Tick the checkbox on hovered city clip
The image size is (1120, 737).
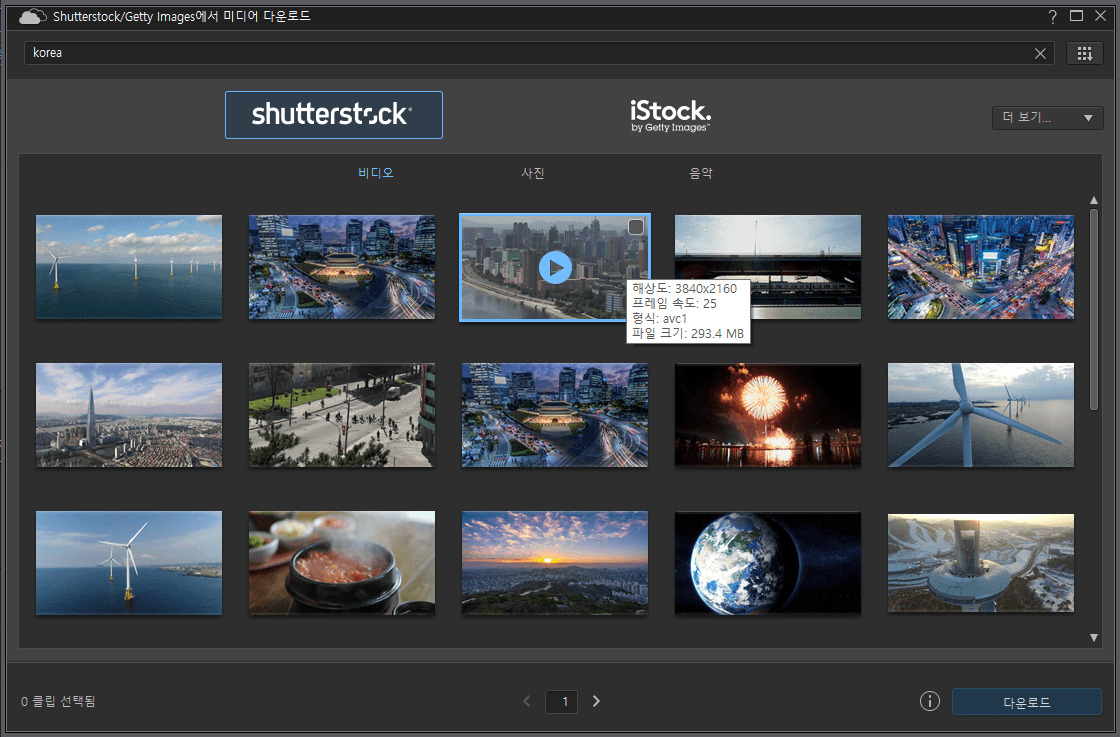point(635,227)
